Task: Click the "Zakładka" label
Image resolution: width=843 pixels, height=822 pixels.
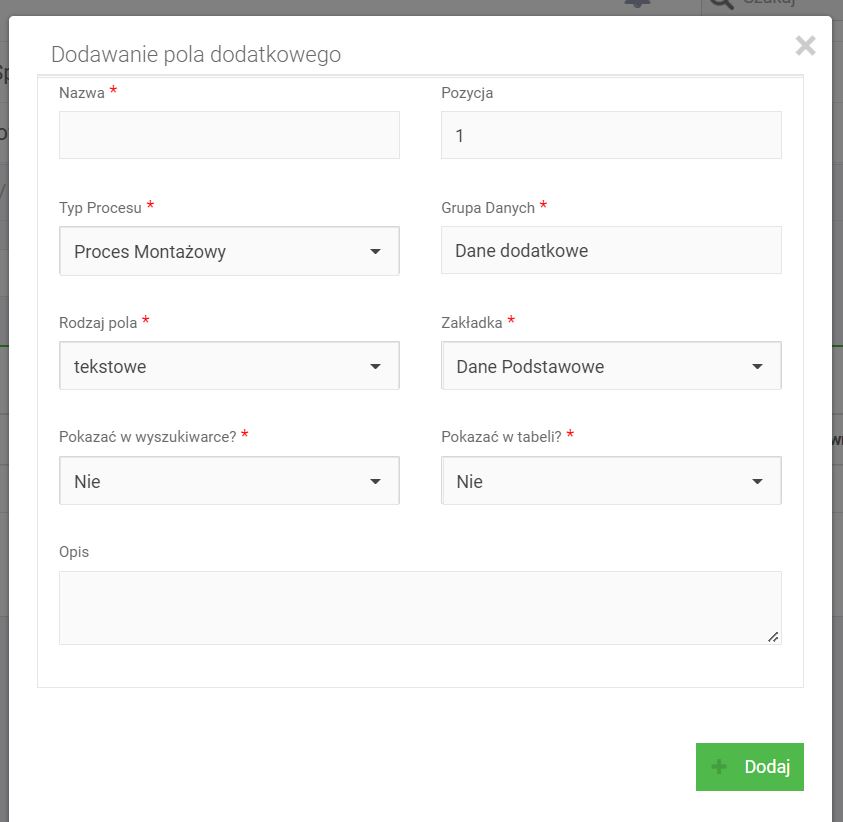Action: (472, 323)
